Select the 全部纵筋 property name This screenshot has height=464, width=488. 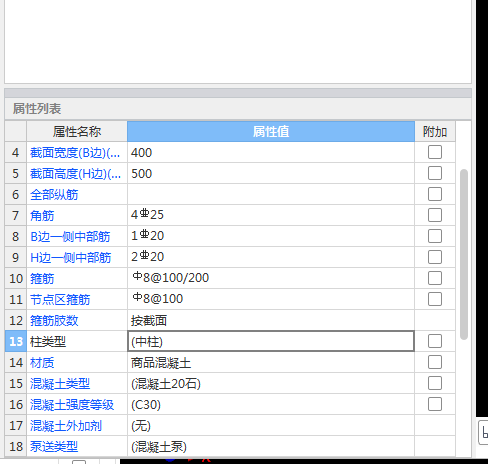pyautogui.click(x=77, y=194)
